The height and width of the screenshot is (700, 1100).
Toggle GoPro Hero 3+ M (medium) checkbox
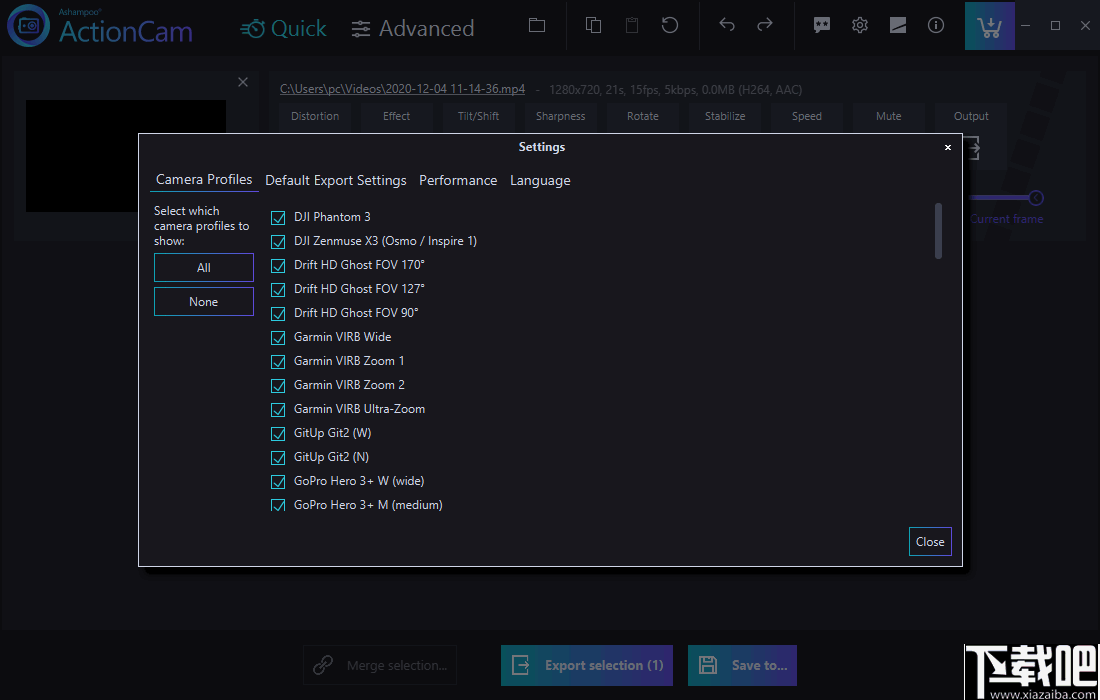(279, 504)
